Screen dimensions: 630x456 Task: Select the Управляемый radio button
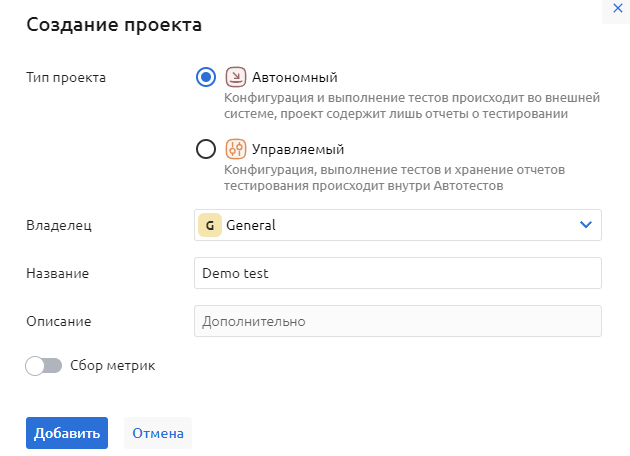coord(206,149)
